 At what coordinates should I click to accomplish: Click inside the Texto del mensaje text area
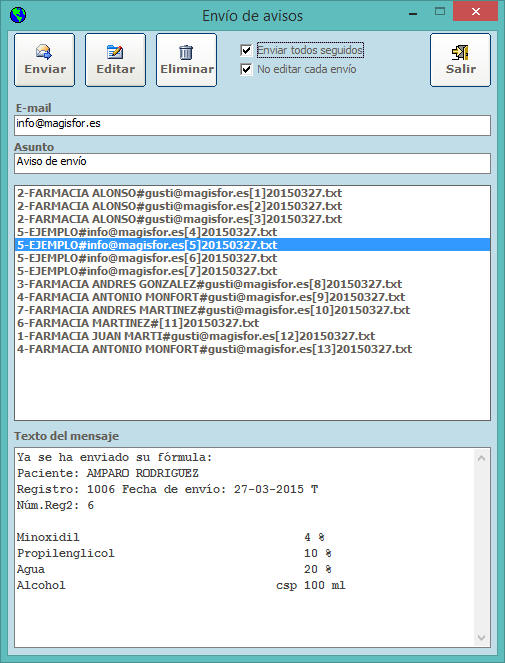(x=244, y=548)
